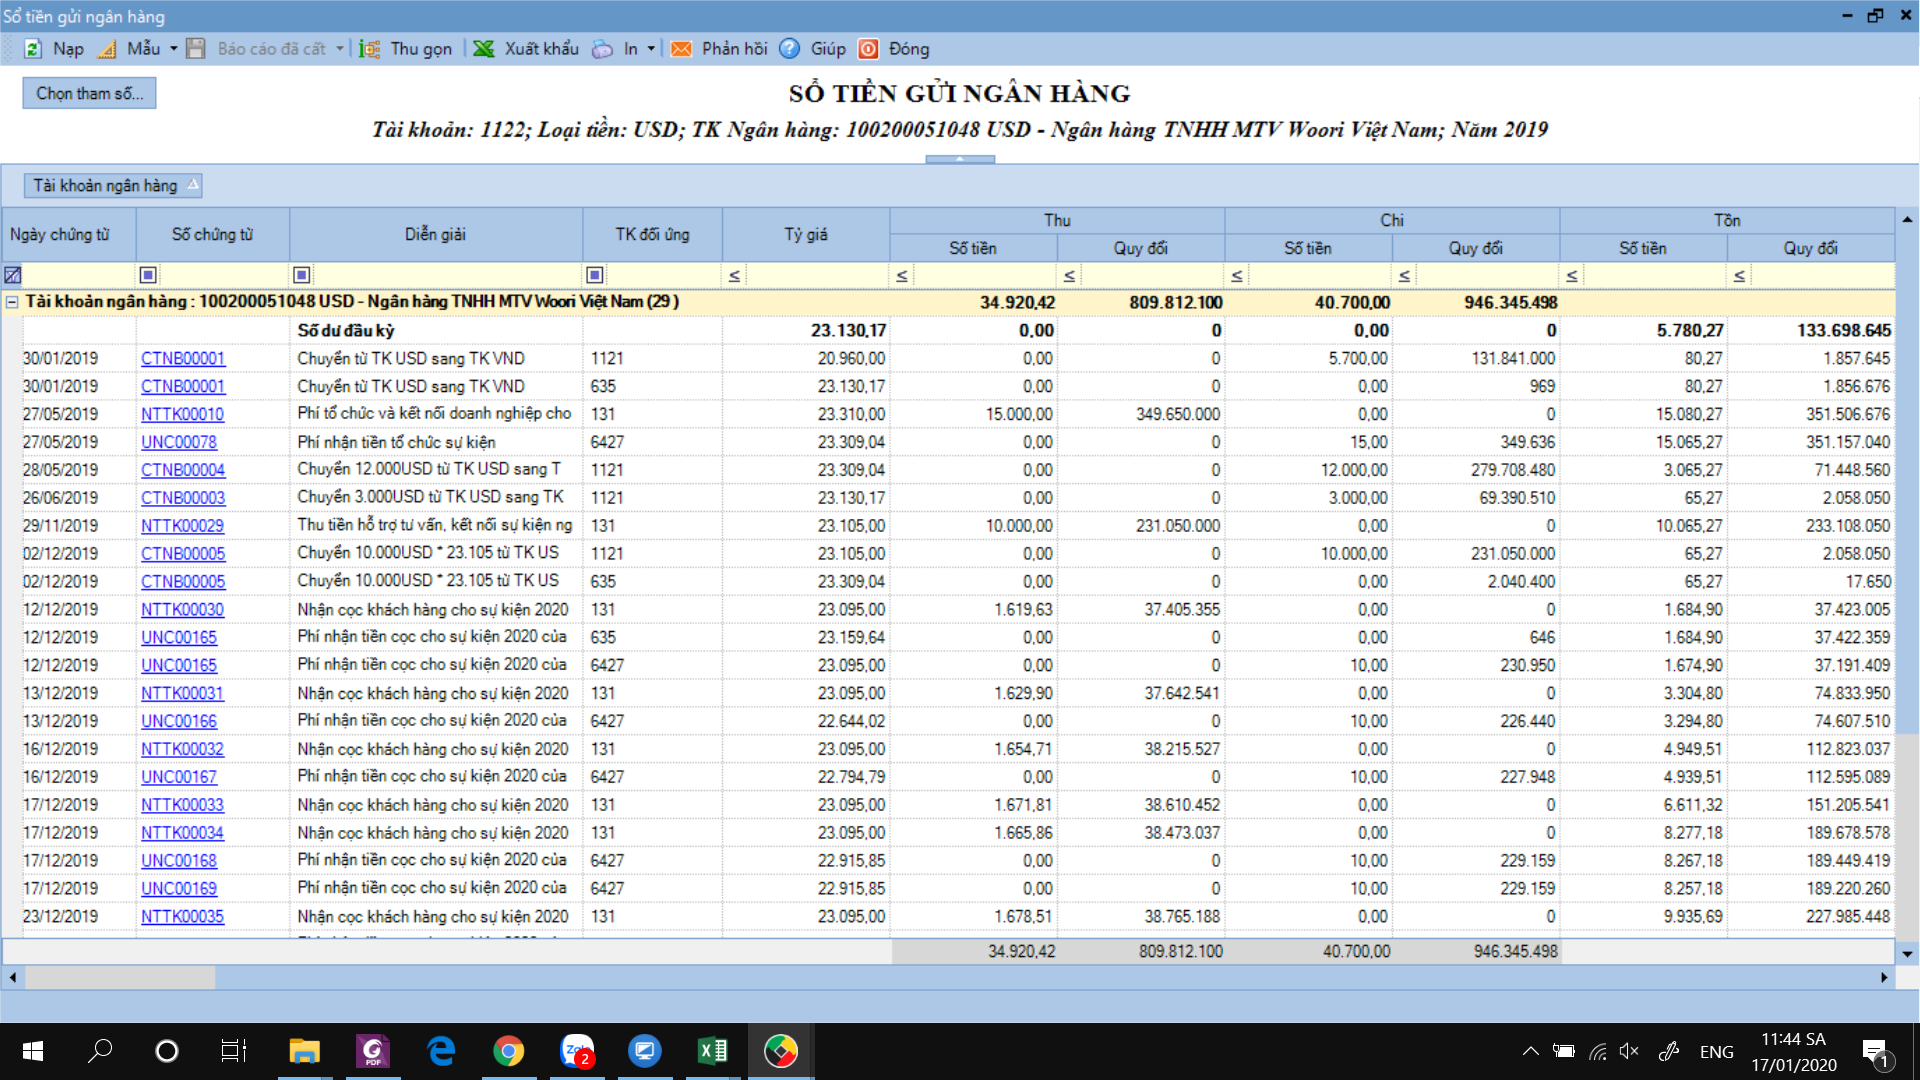This screenshot has height=1080, width=1920.
Task: Open Excel from taskbar
Action: point(713,1051)
